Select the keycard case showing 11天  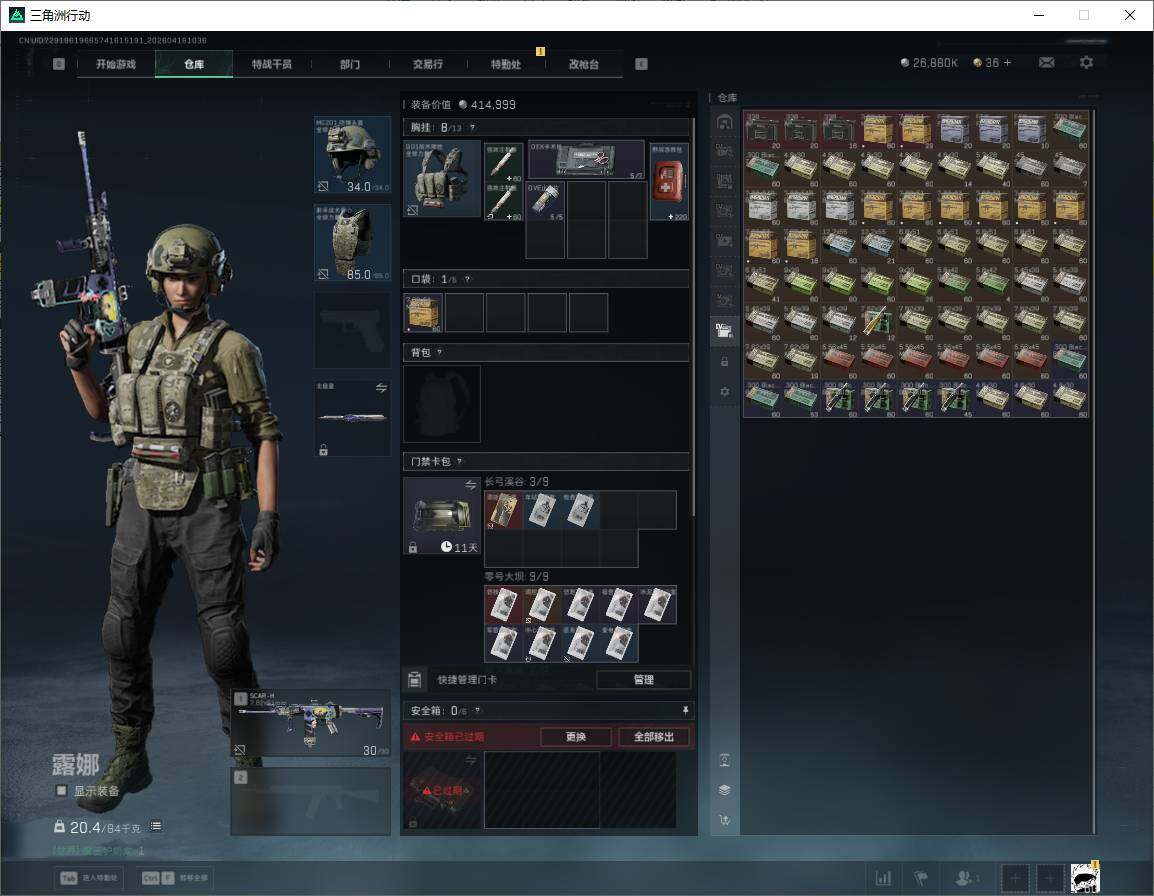(x=442, y=515)
